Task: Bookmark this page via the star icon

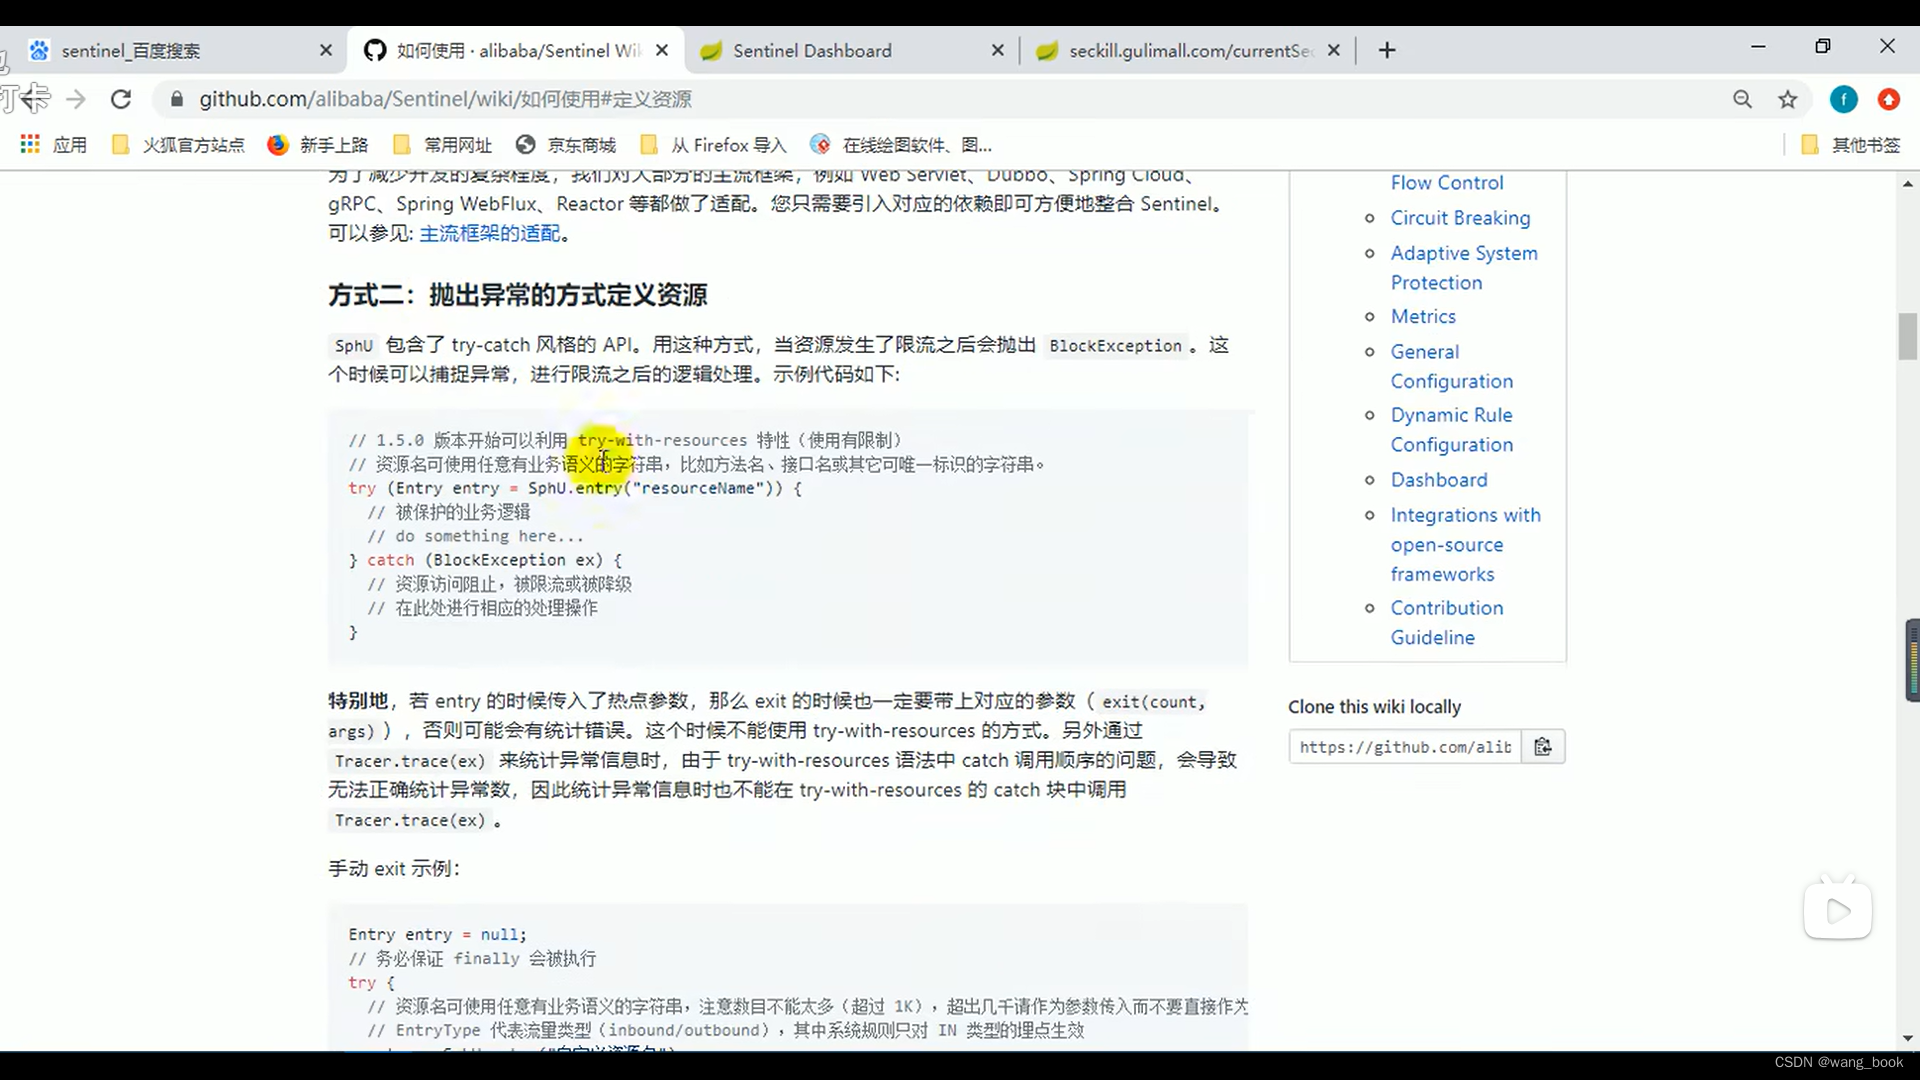Action: pos(1788,99)
